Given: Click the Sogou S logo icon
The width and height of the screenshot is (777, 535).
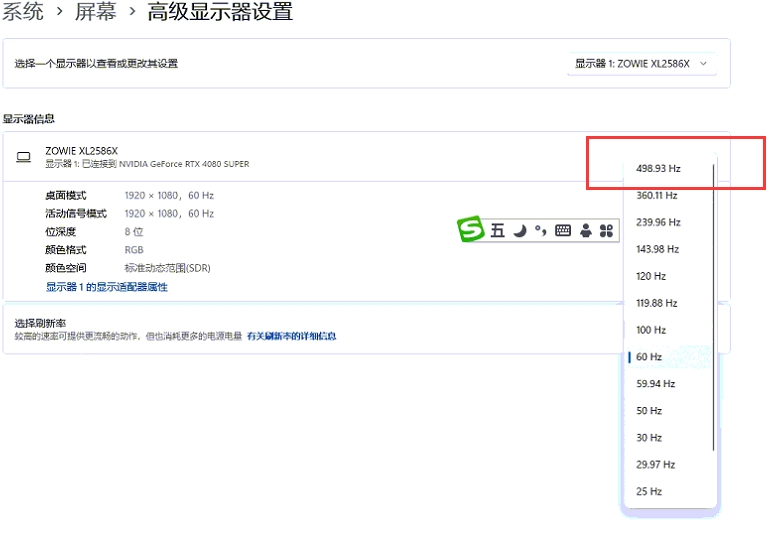Looking at the screenshot, I should [x=470, y=229].
